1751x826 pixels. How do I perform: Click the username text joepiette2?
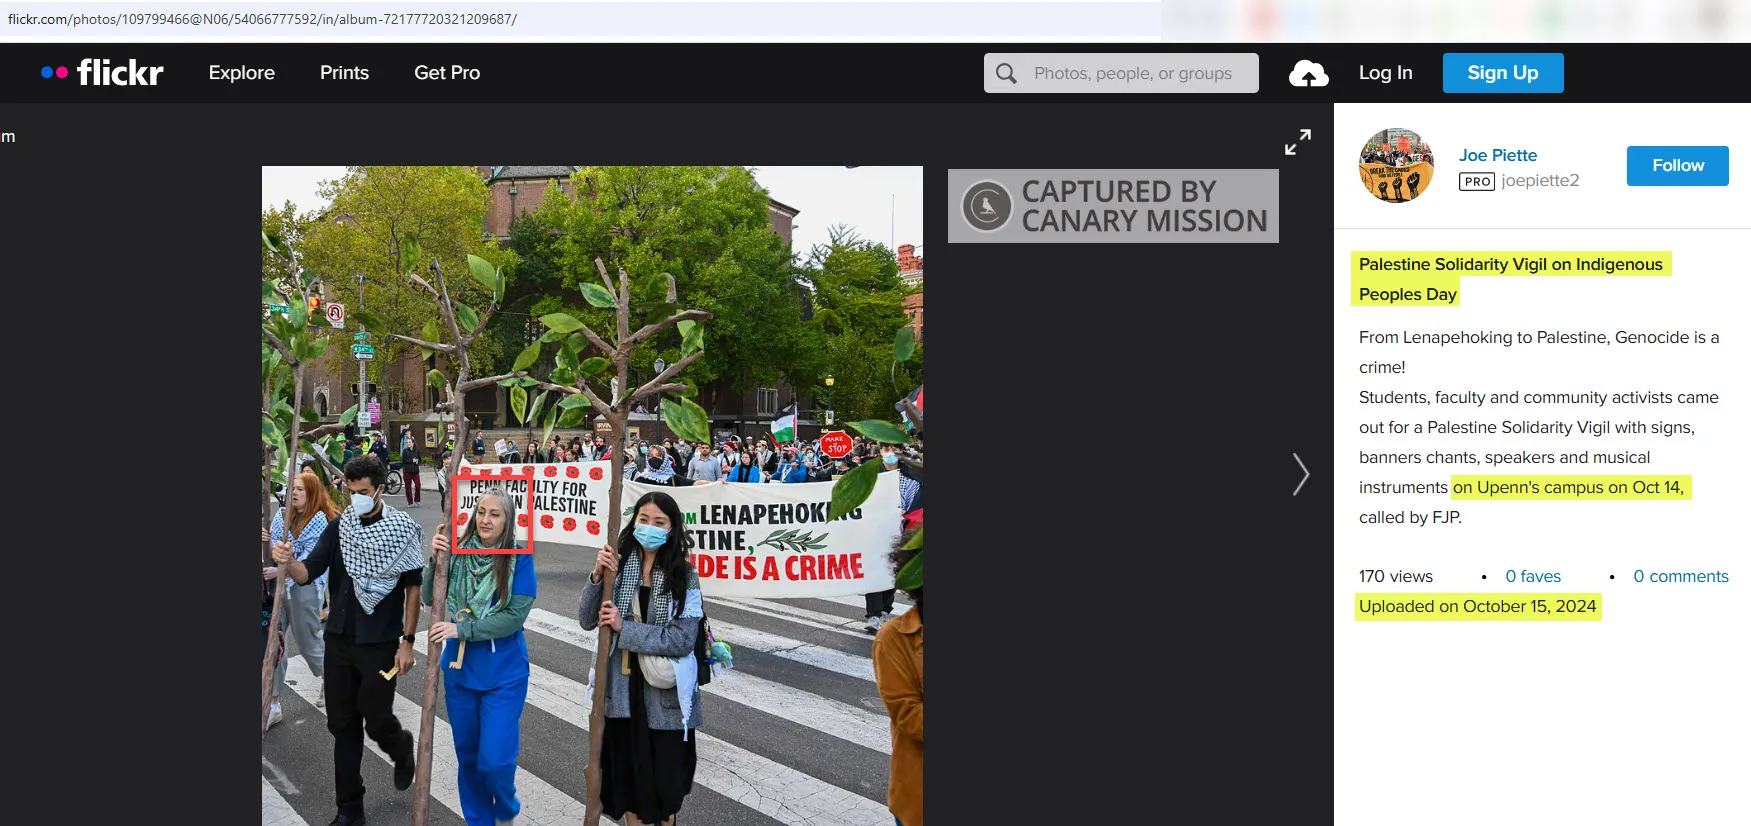[x=1540, y=181]
